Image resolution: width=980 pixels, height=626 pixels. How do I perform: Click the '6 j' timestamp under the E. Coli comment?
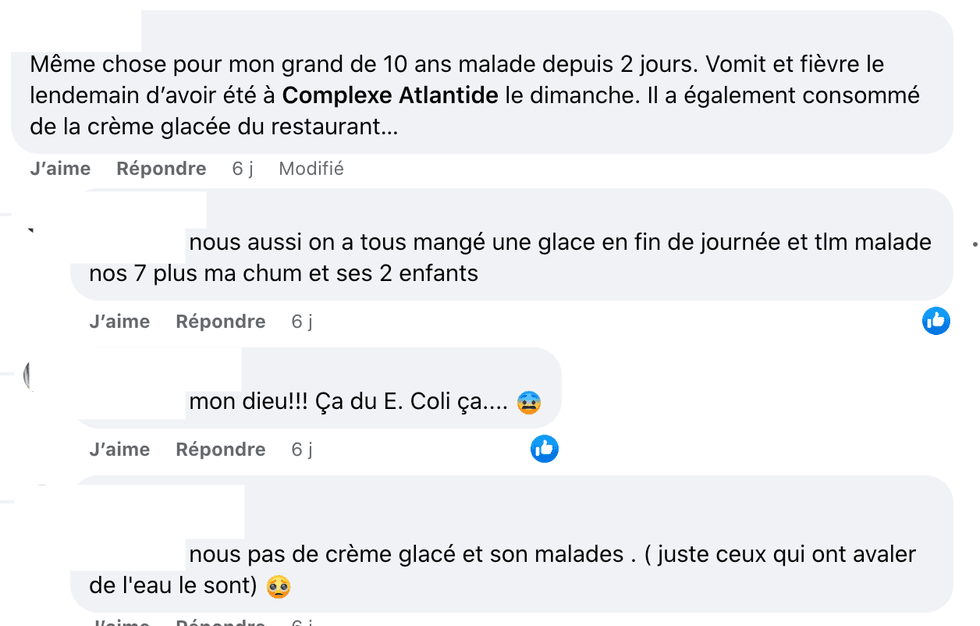(x=300, y=449)
